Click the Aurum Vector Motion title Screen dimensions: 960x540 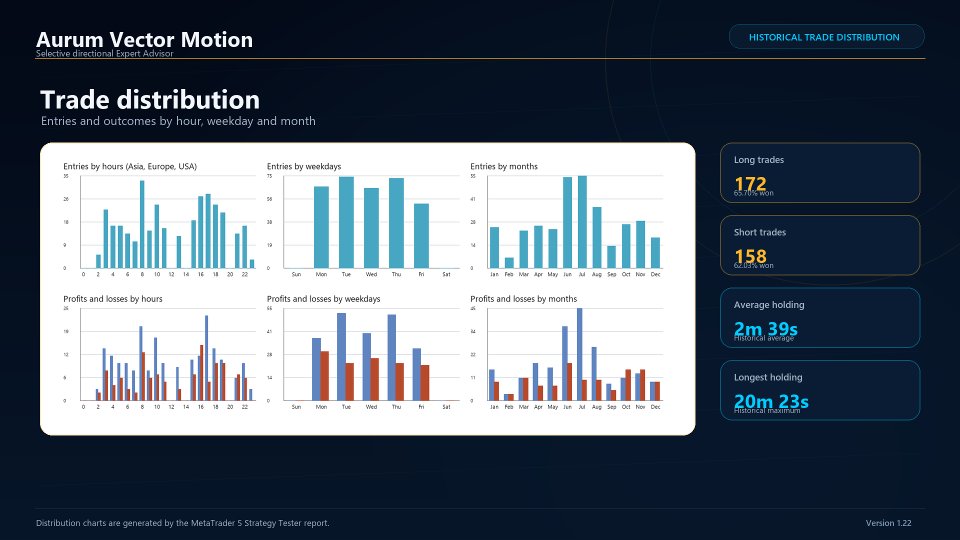(x=144, y=39)
